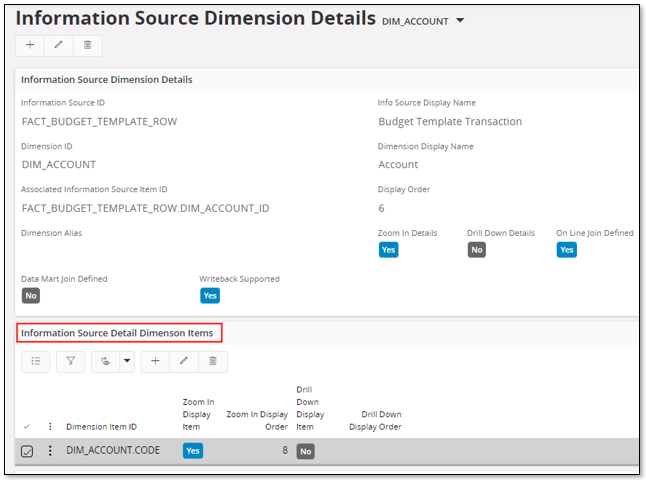Expand the dropdown arrow beside the settings icon

(127, 361)
